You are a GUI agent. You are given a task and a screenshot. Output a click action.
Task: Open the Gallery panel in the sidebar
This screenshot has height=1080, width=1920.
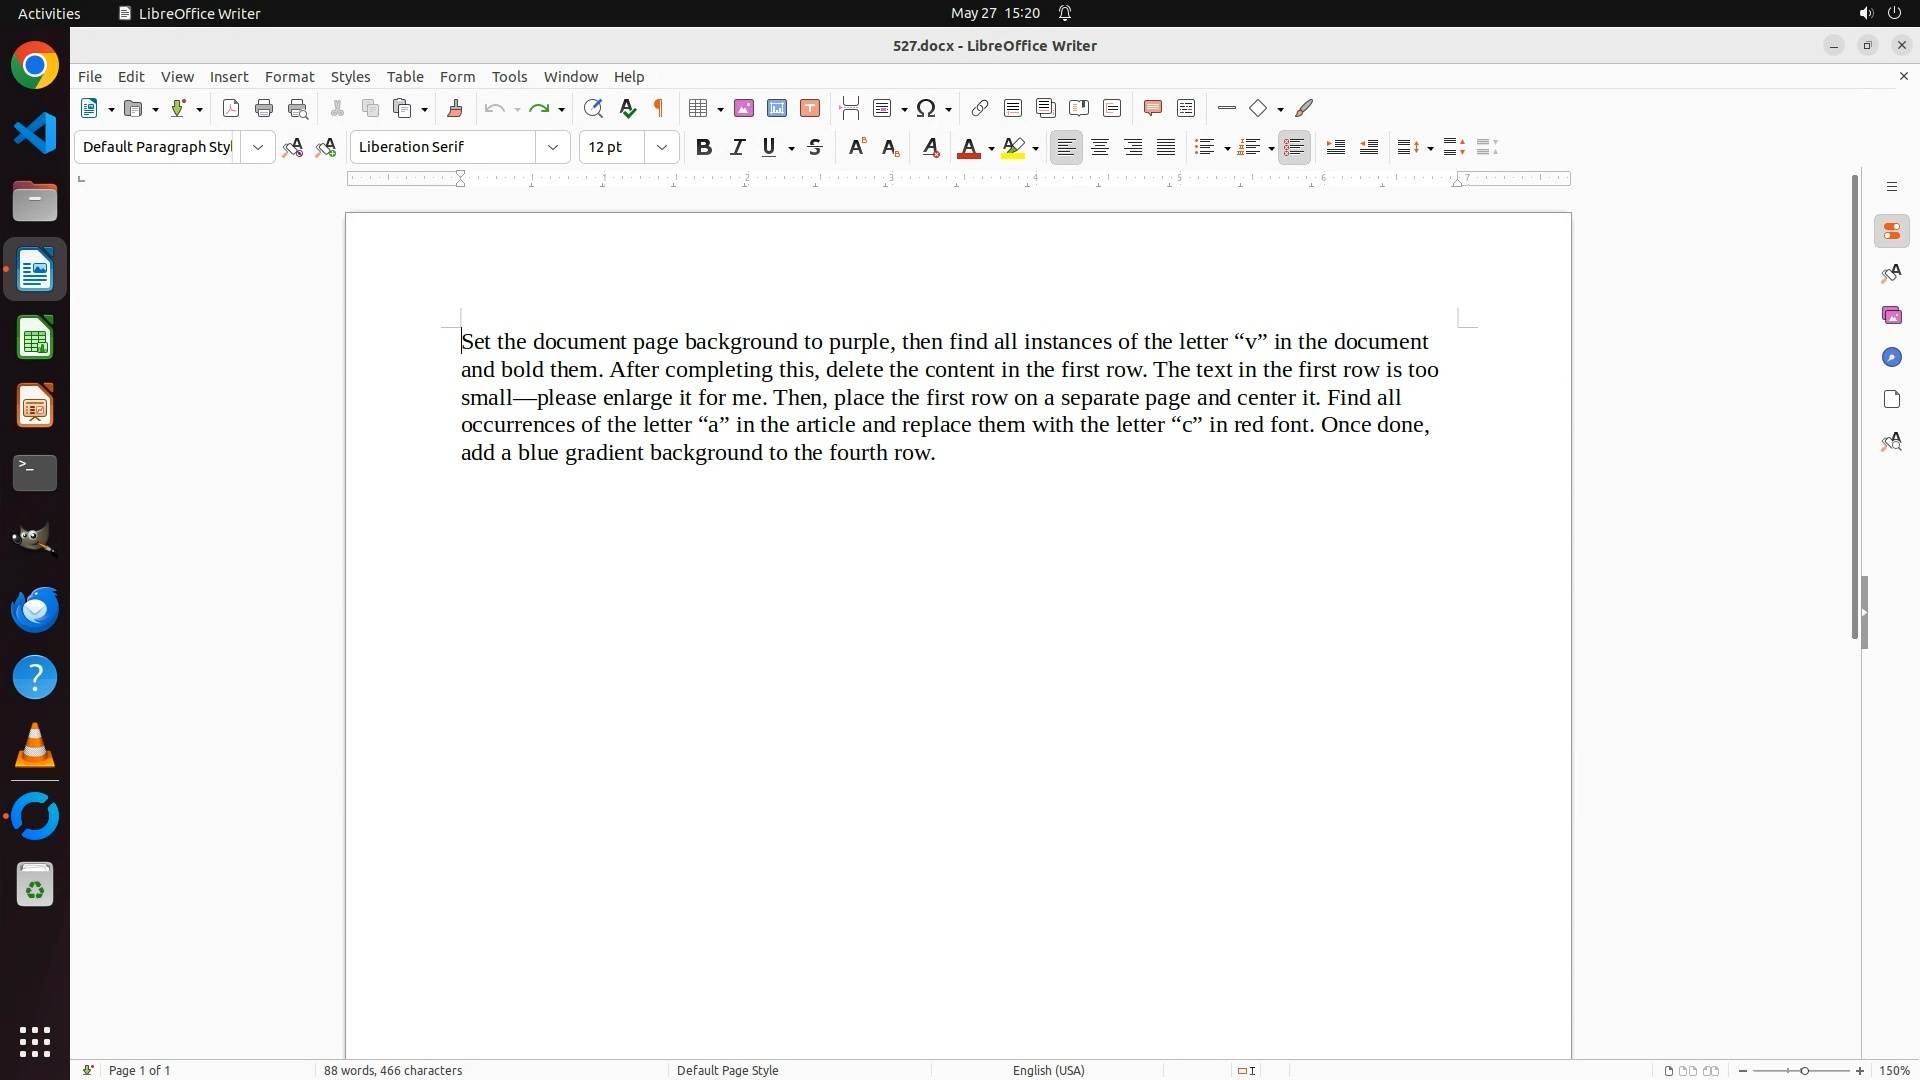pos(1891,315)
